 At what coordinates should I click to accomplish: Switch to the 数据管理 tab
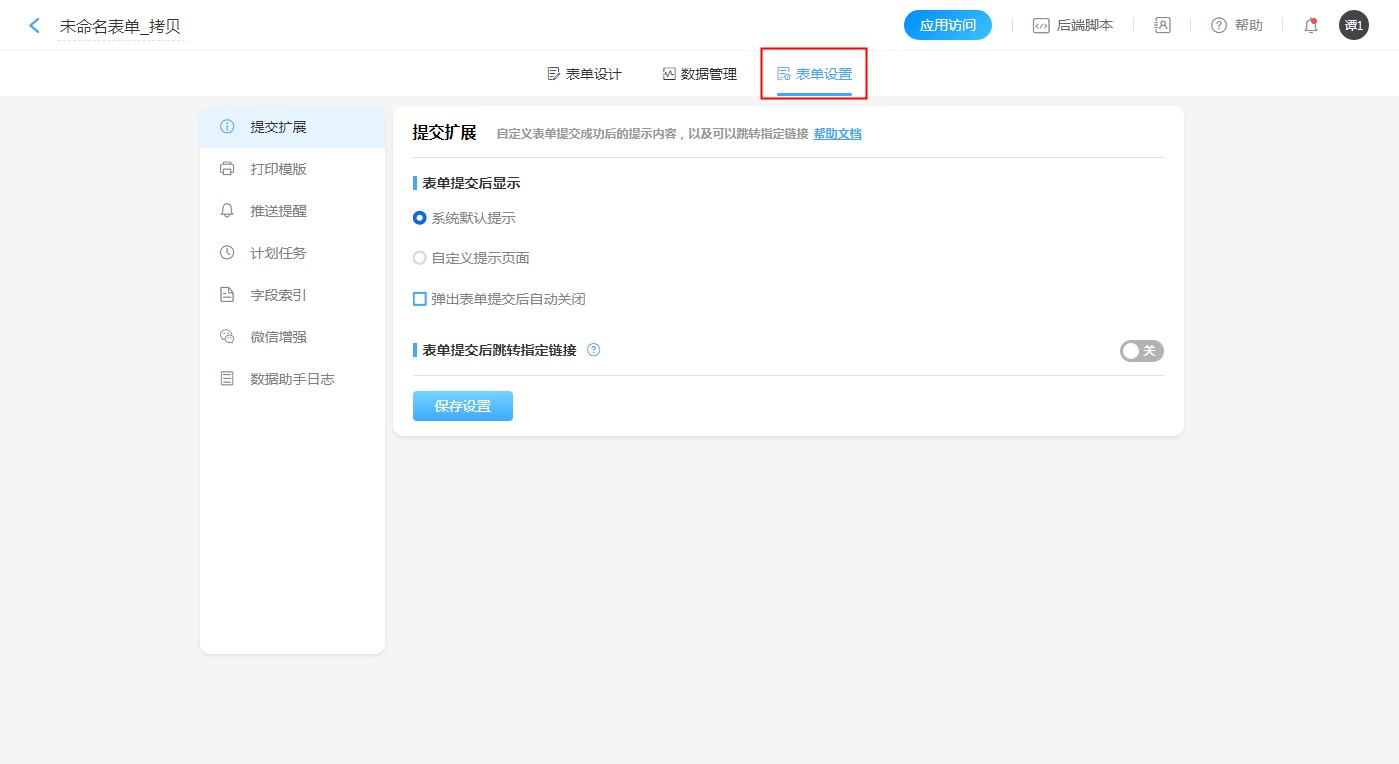[x=700, y=74]
